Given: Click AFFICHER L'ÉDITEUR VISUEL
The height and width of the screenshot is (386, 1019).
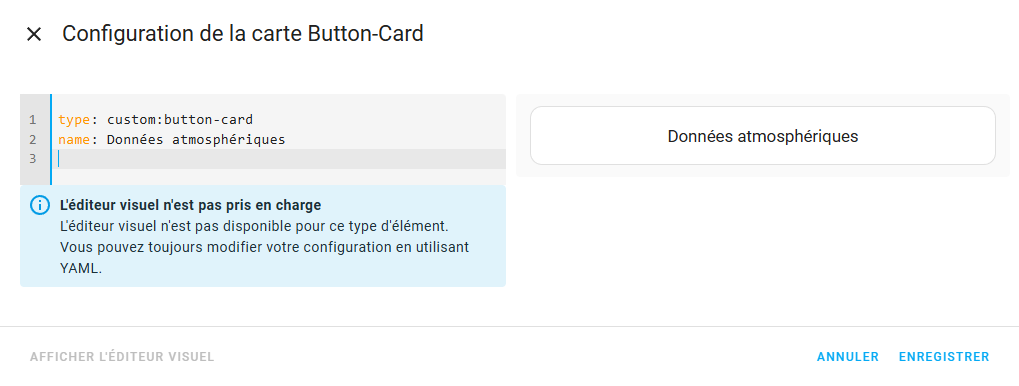Looking at the screenshot, I should click(122, 357).
